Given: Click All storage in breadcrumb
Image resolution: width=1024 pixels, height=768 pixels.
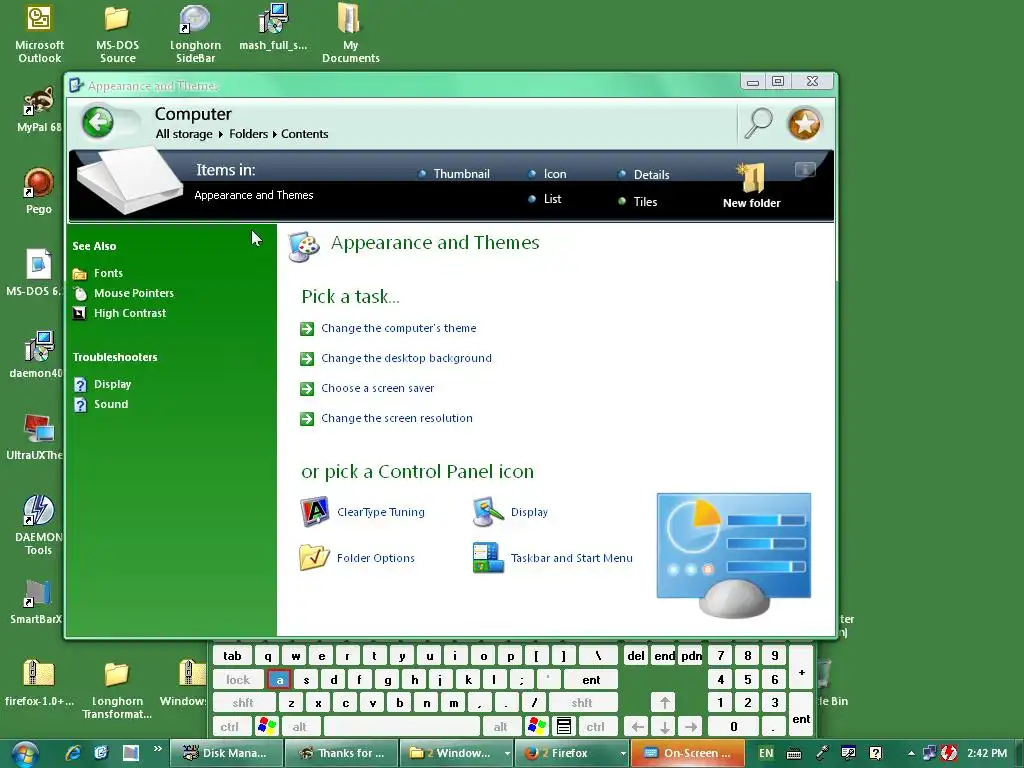Looking at the screenshot, I should pyautogui.click(x=184, y=134).
